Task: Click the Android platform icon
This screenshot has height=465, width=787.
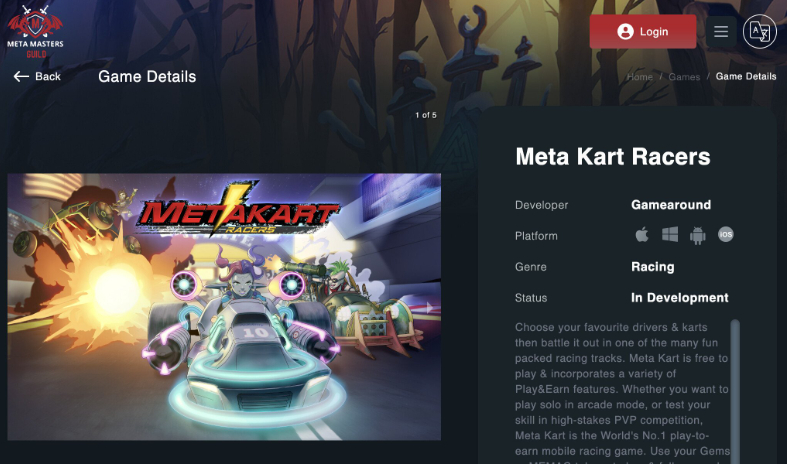Action: click(698, 235)
